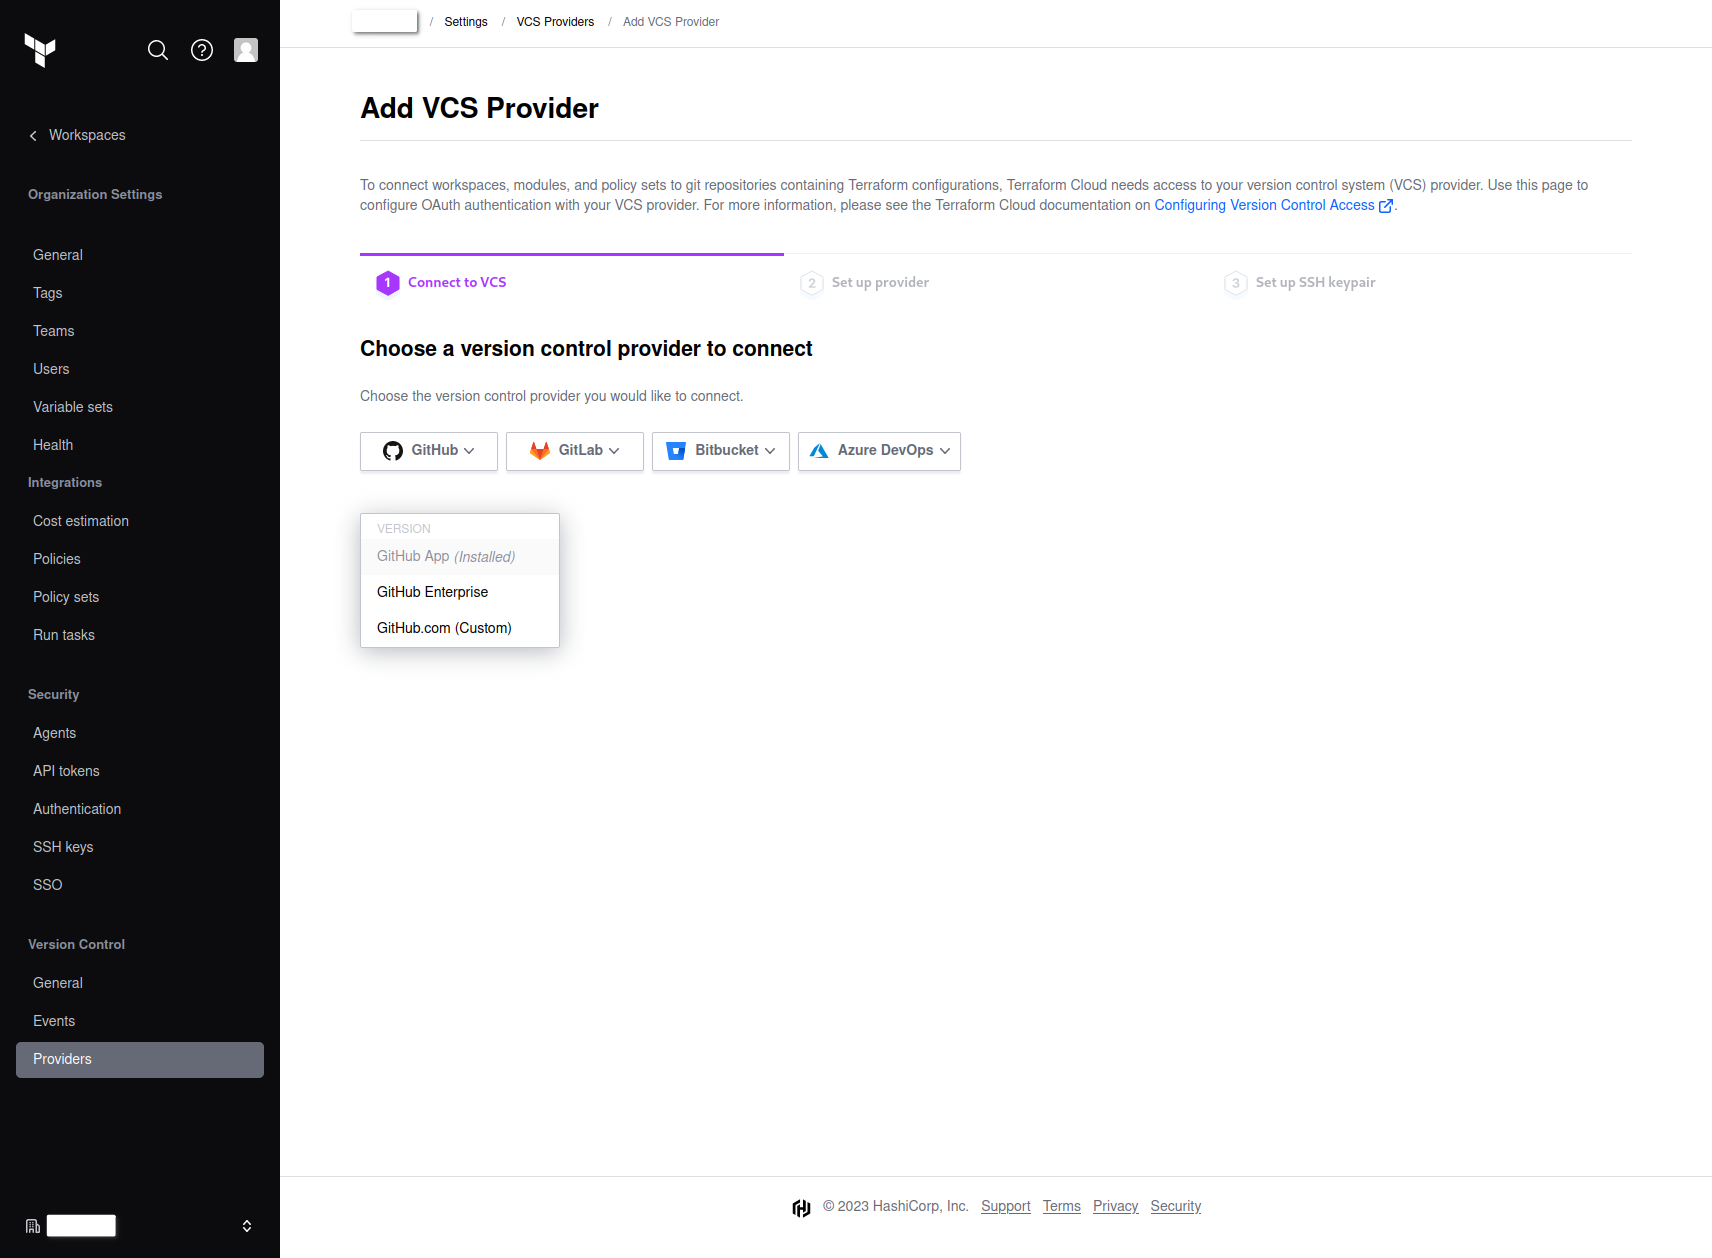The image size is (1712, 1258).
Task: Expand the GitHub provider dropdown
Action: [429, 451]
